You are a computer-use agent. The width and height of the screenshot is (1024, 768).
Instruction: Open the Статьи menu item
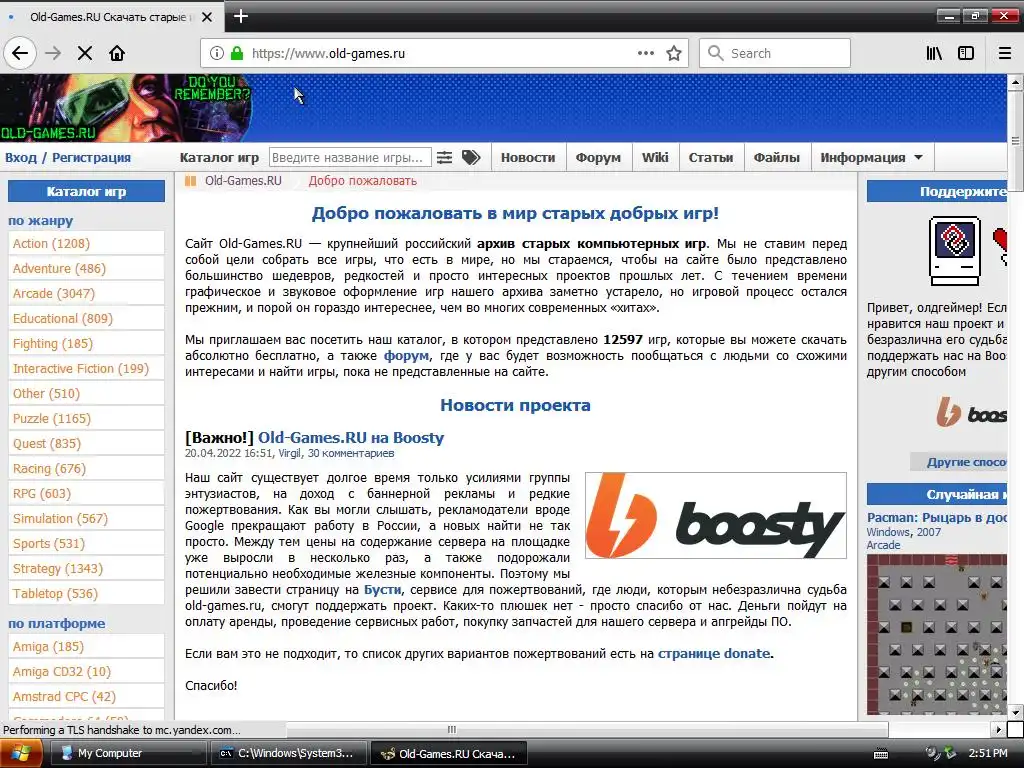point(711,157)
